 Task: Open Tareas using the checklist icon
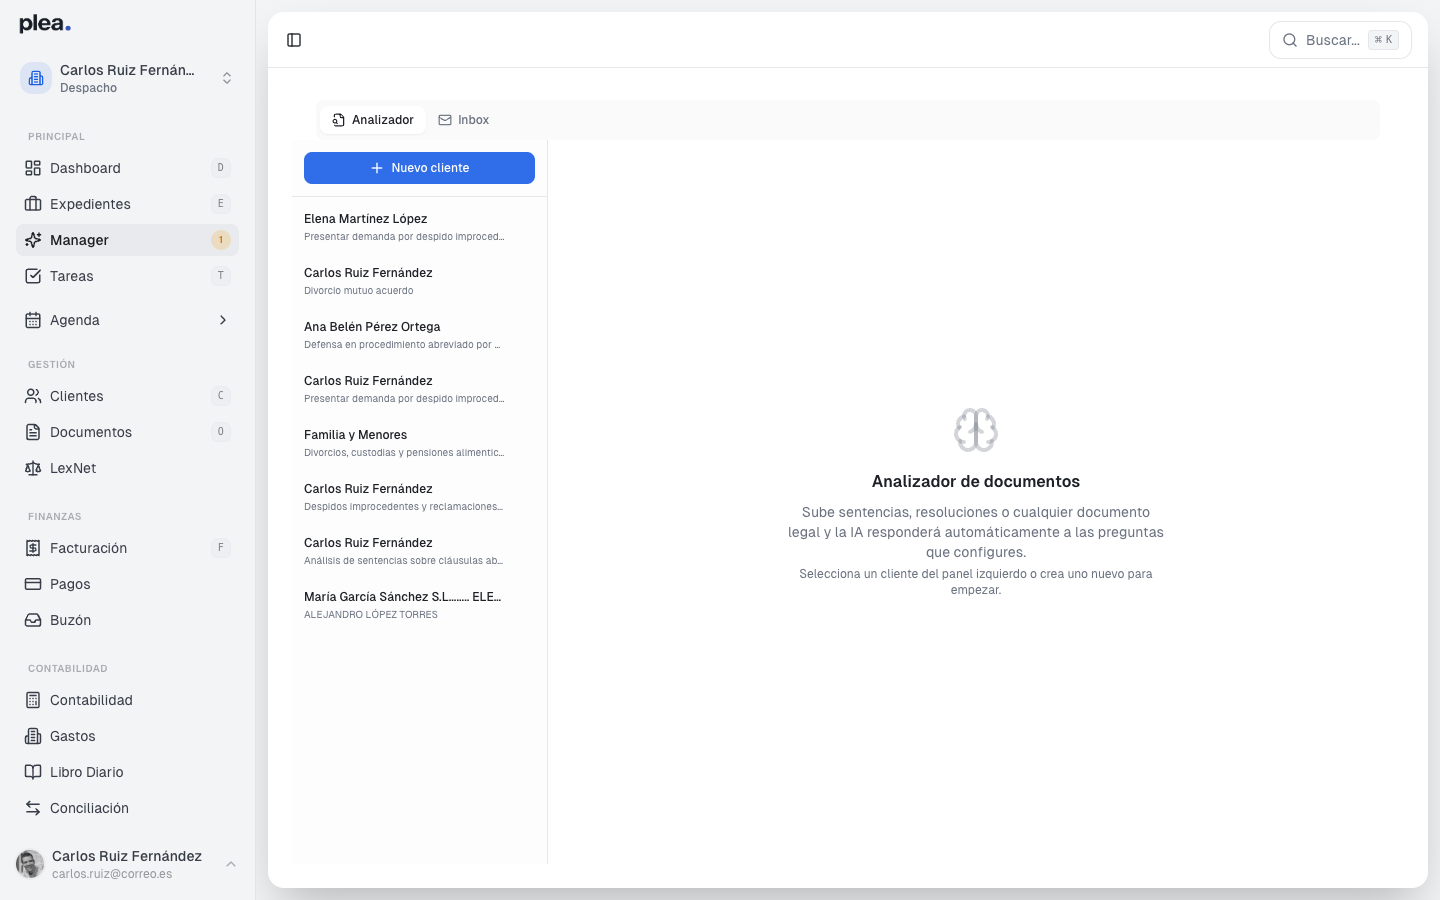[33, 276]
